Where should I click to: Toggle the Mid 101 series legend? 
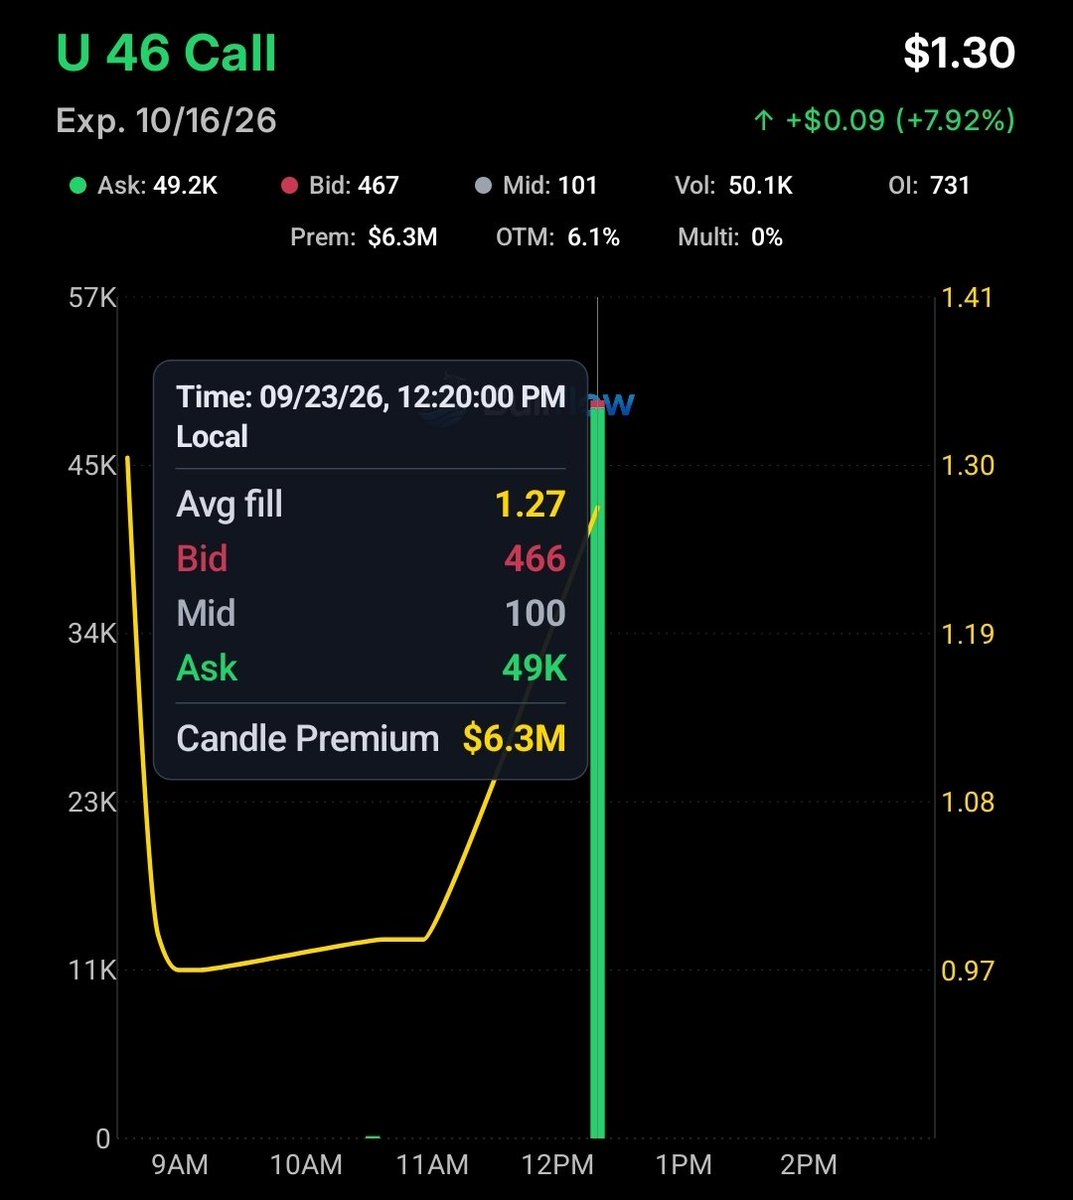click(536, 186)
